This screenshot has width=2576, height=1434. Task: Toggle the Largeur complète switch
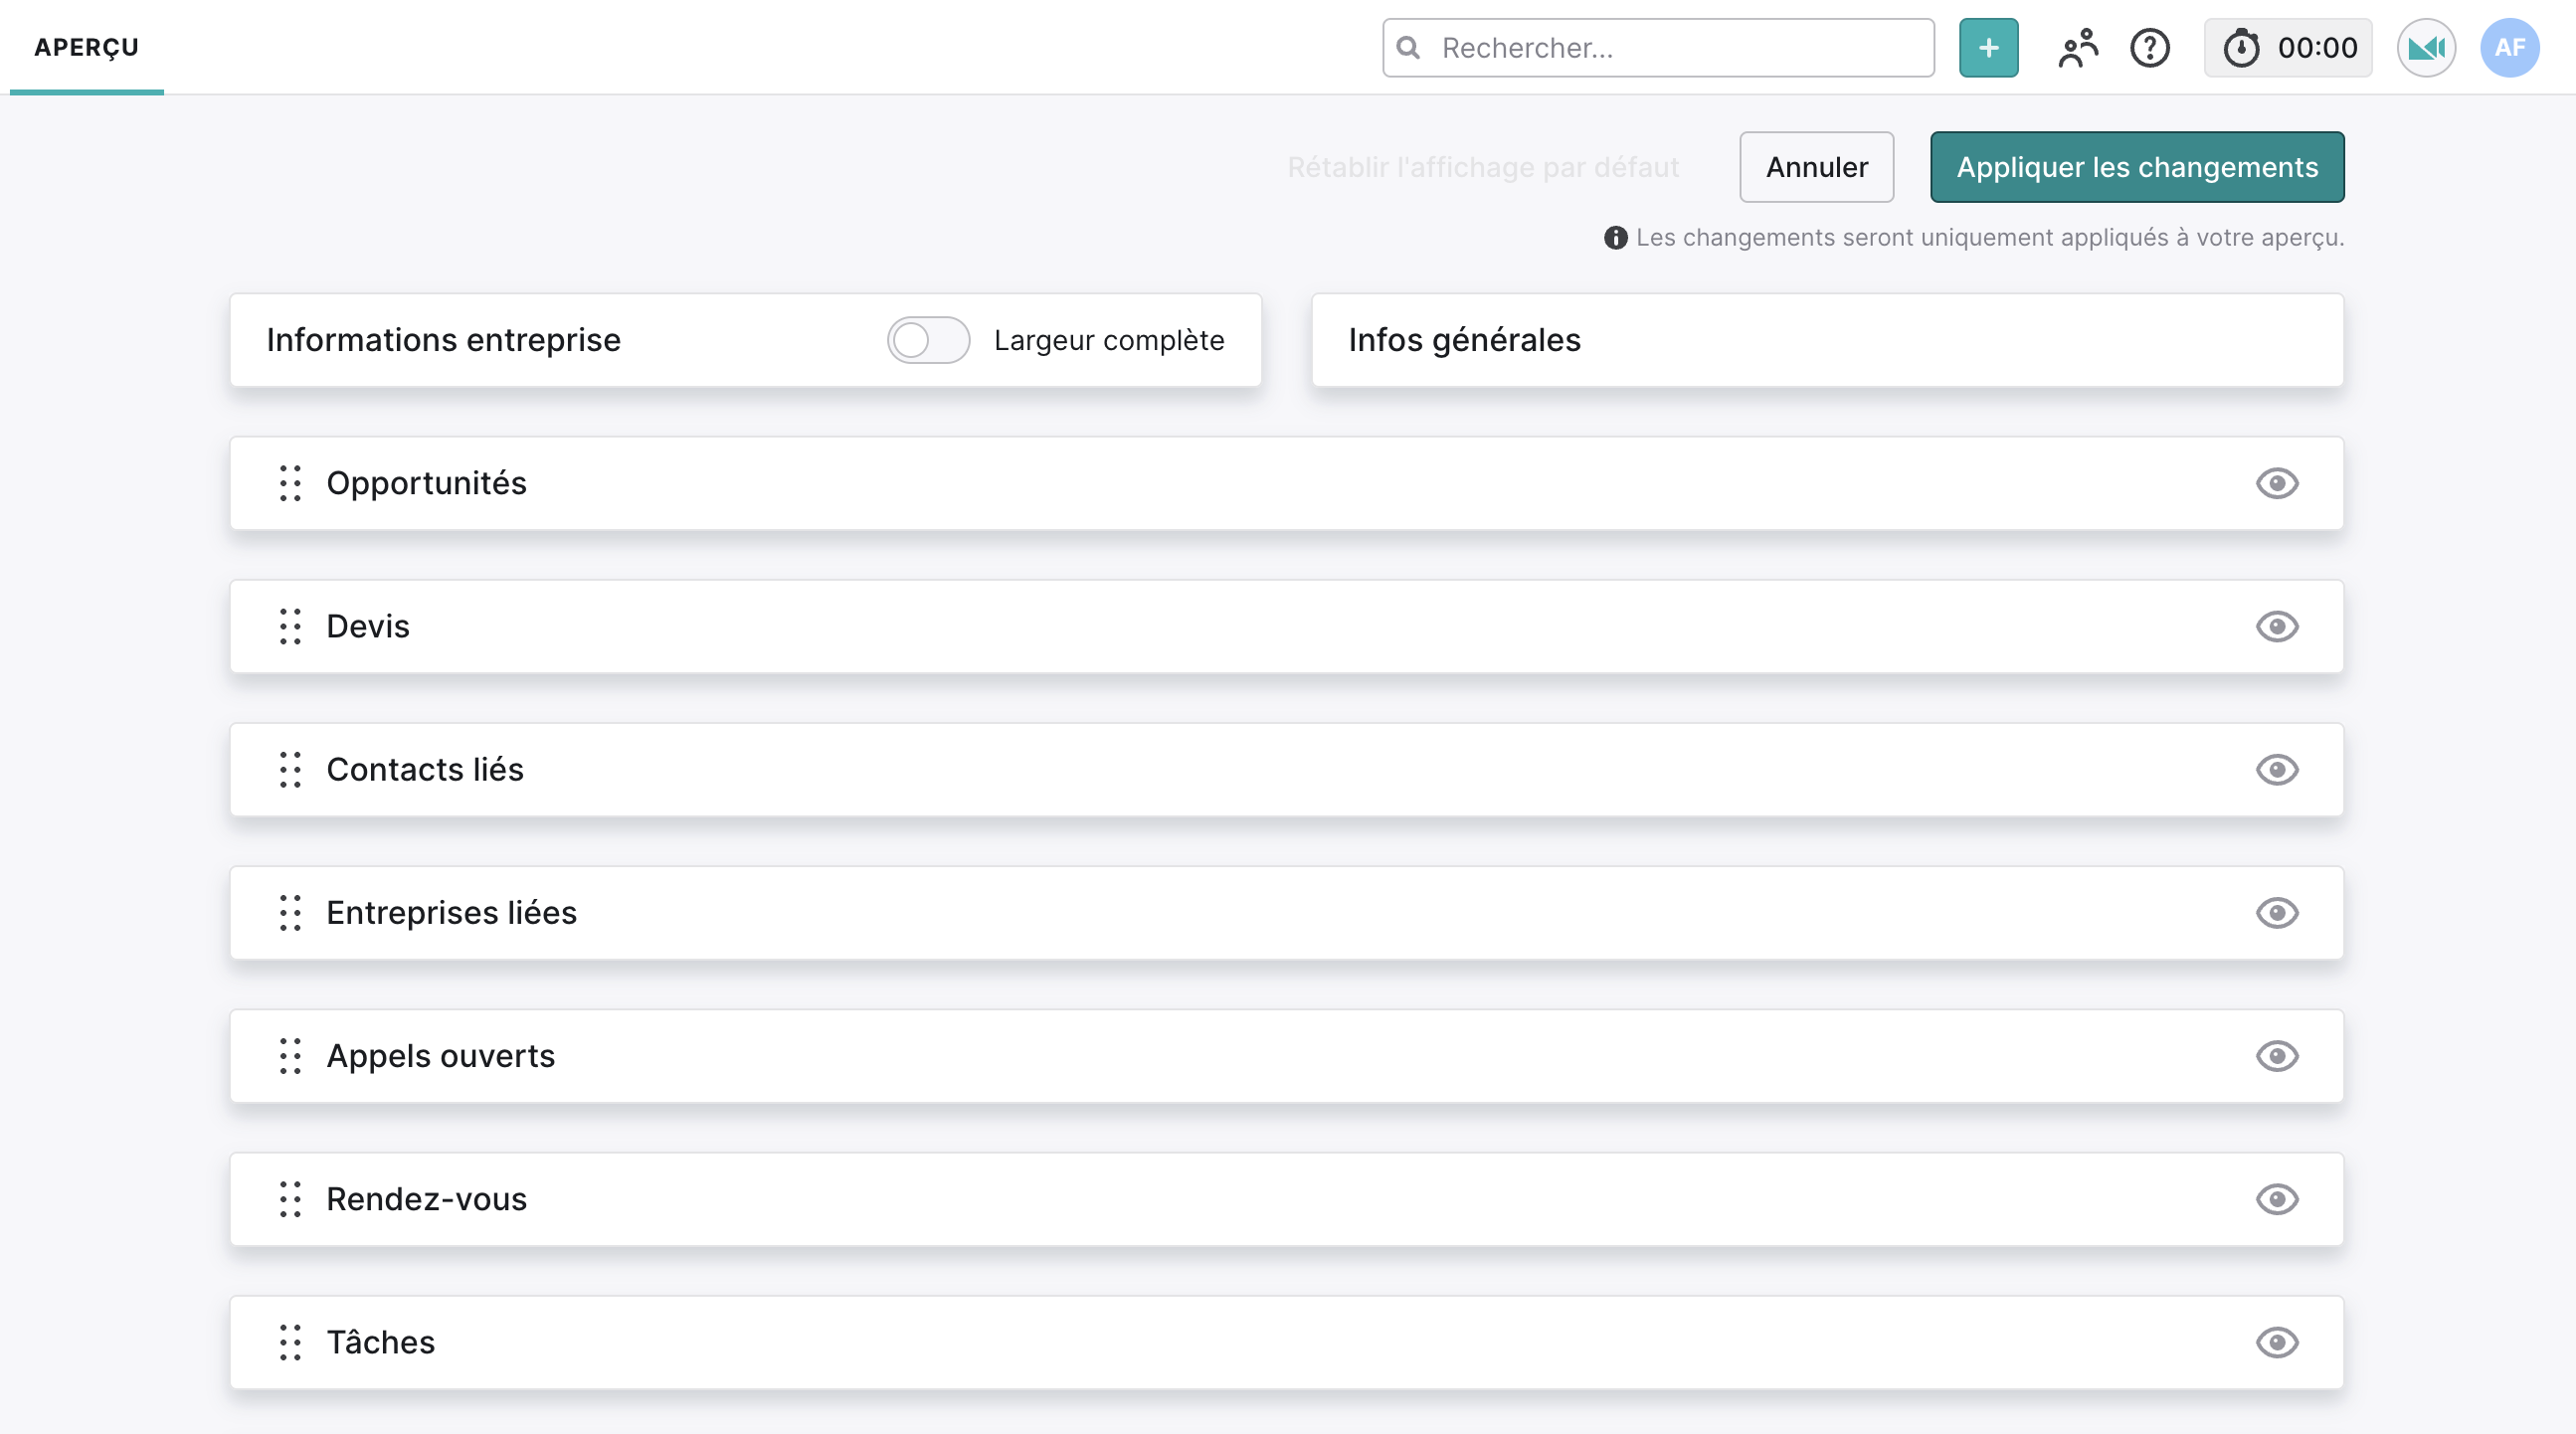[928, 340]
